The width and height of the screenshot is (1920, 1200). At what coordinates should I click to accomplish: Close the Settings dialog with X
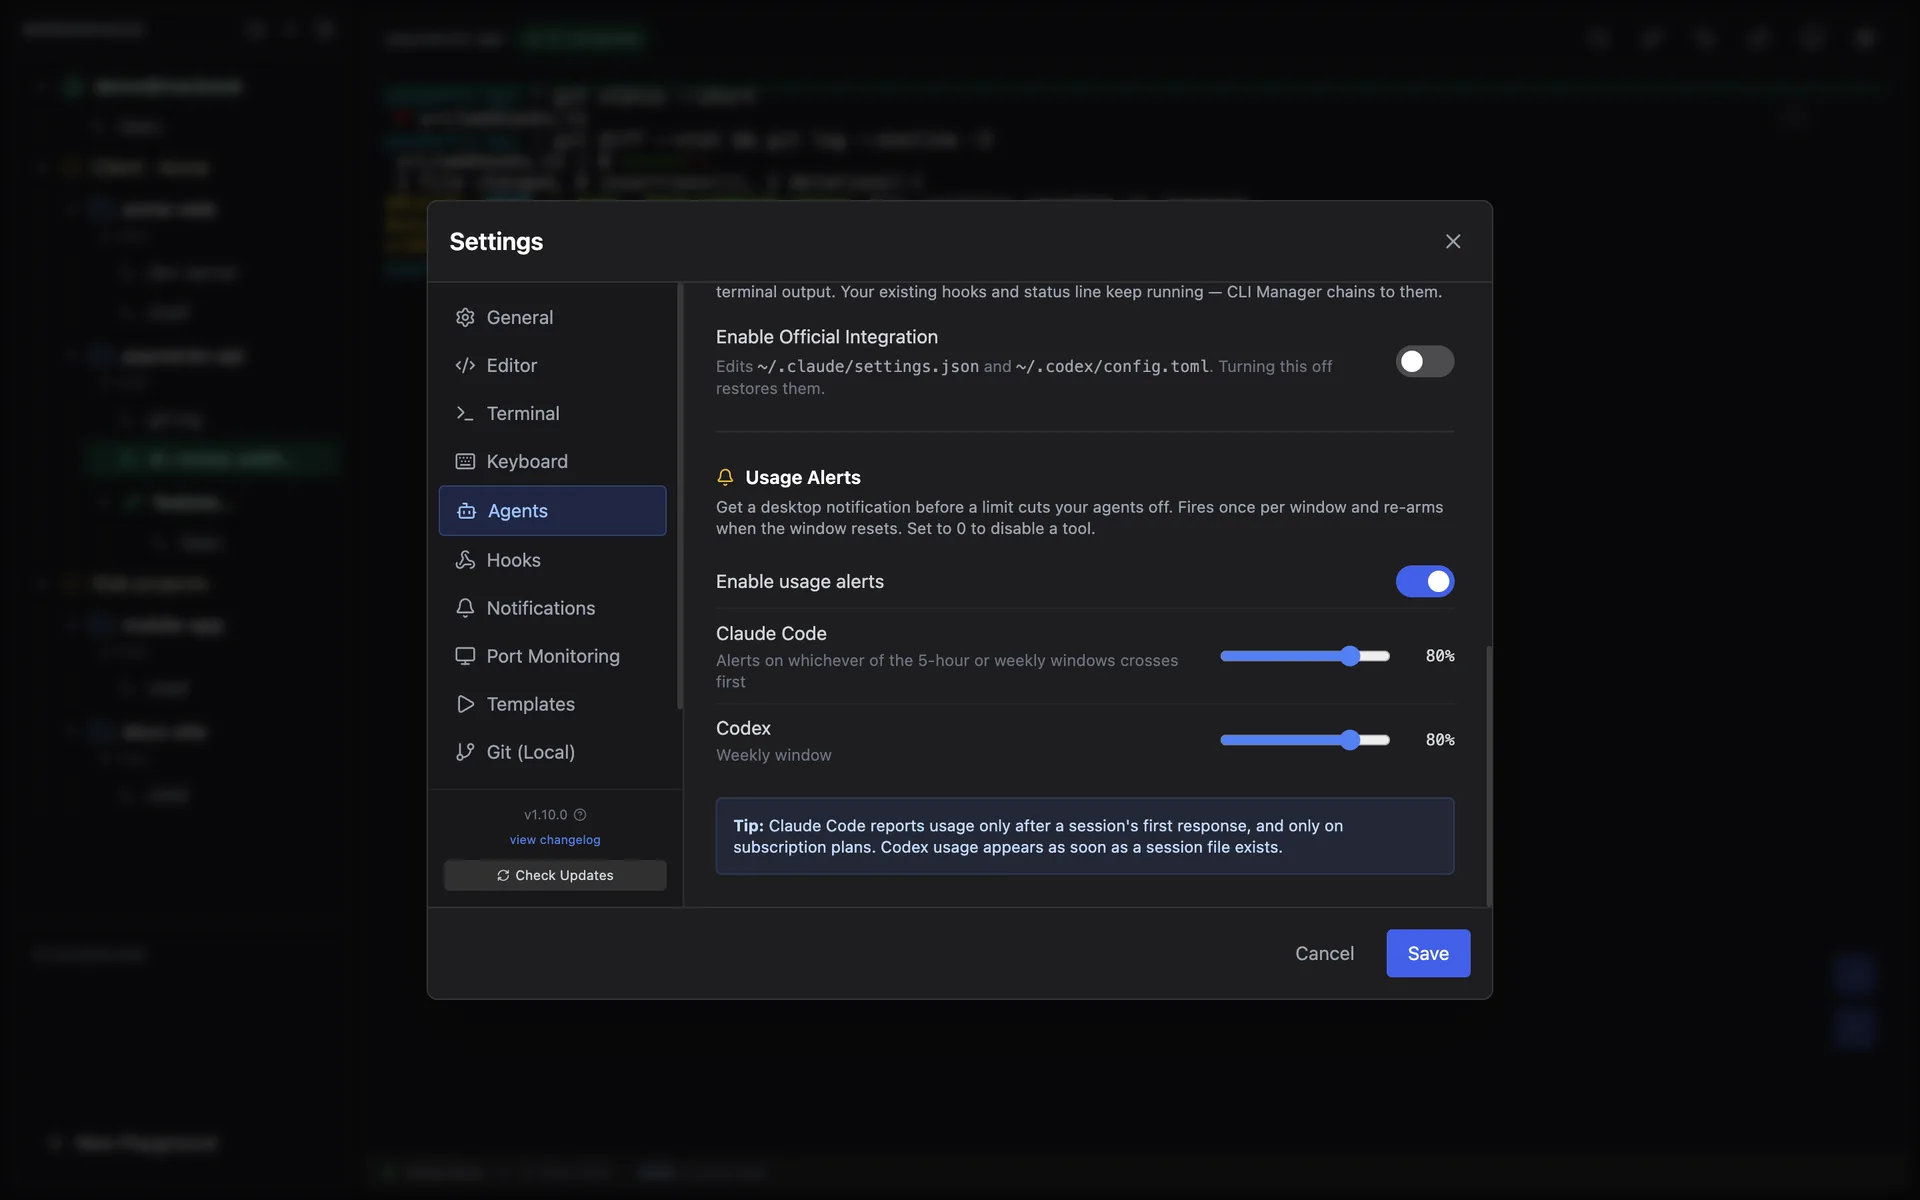pos(1453,241)
